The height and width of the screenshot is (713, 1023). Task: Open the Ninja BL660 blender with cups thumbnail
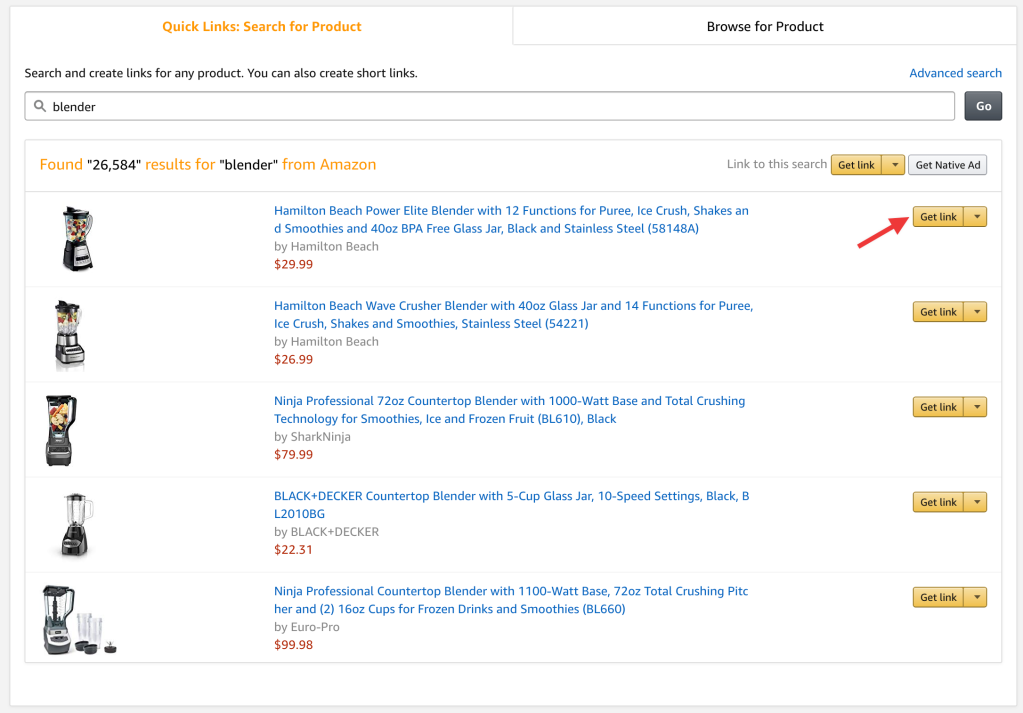pos(78,620)
